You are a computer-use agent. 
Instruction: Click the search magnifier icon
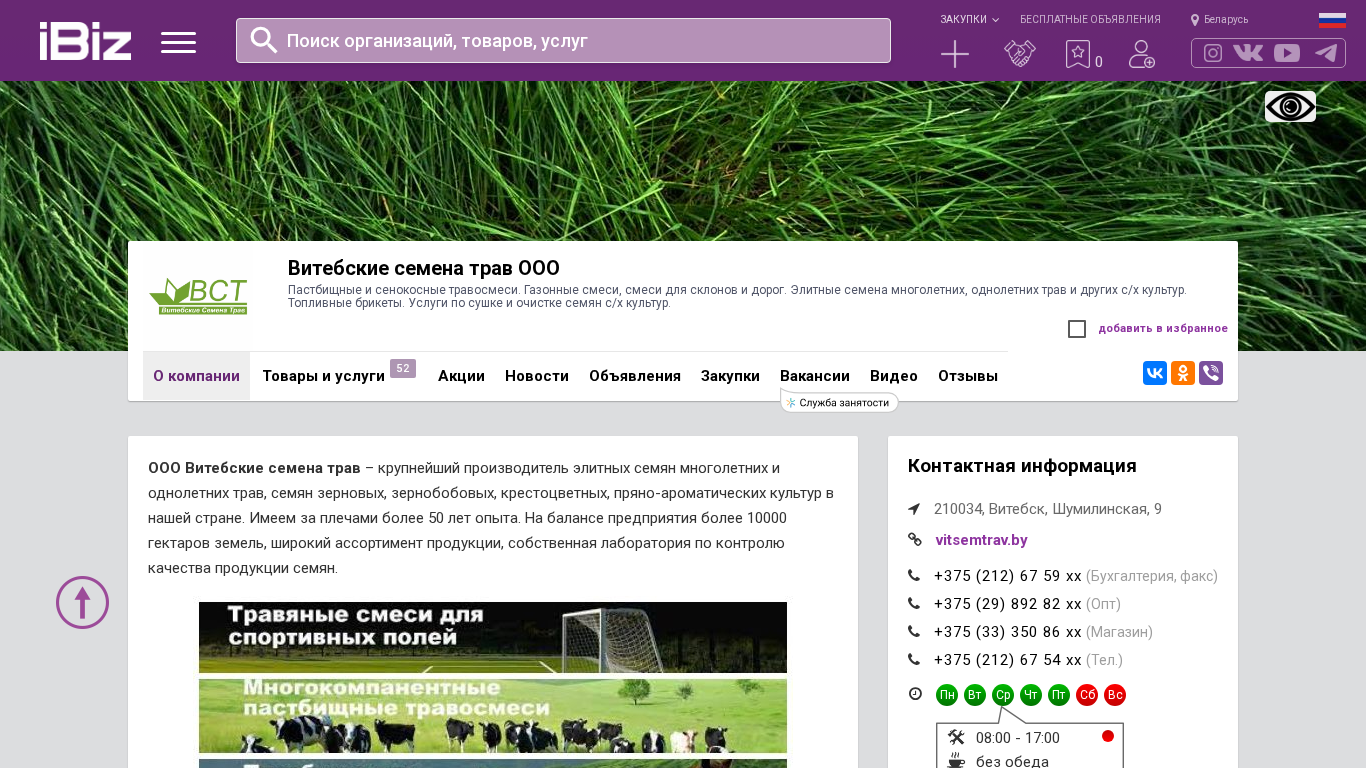(x=264, y=40)
